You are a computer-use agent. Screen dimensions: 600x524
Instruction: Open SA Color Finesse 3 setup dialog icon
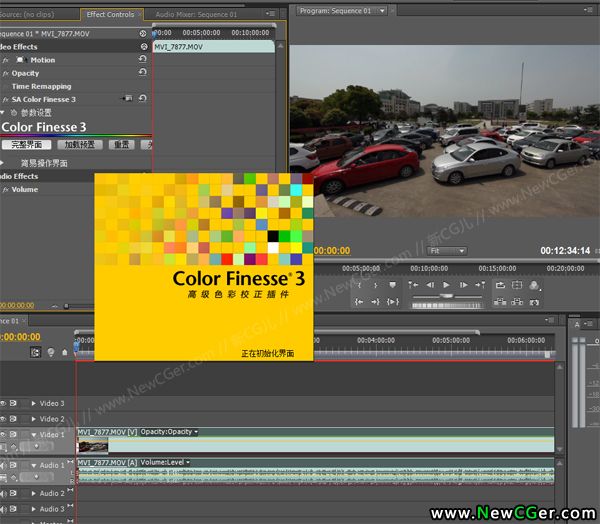128,98
